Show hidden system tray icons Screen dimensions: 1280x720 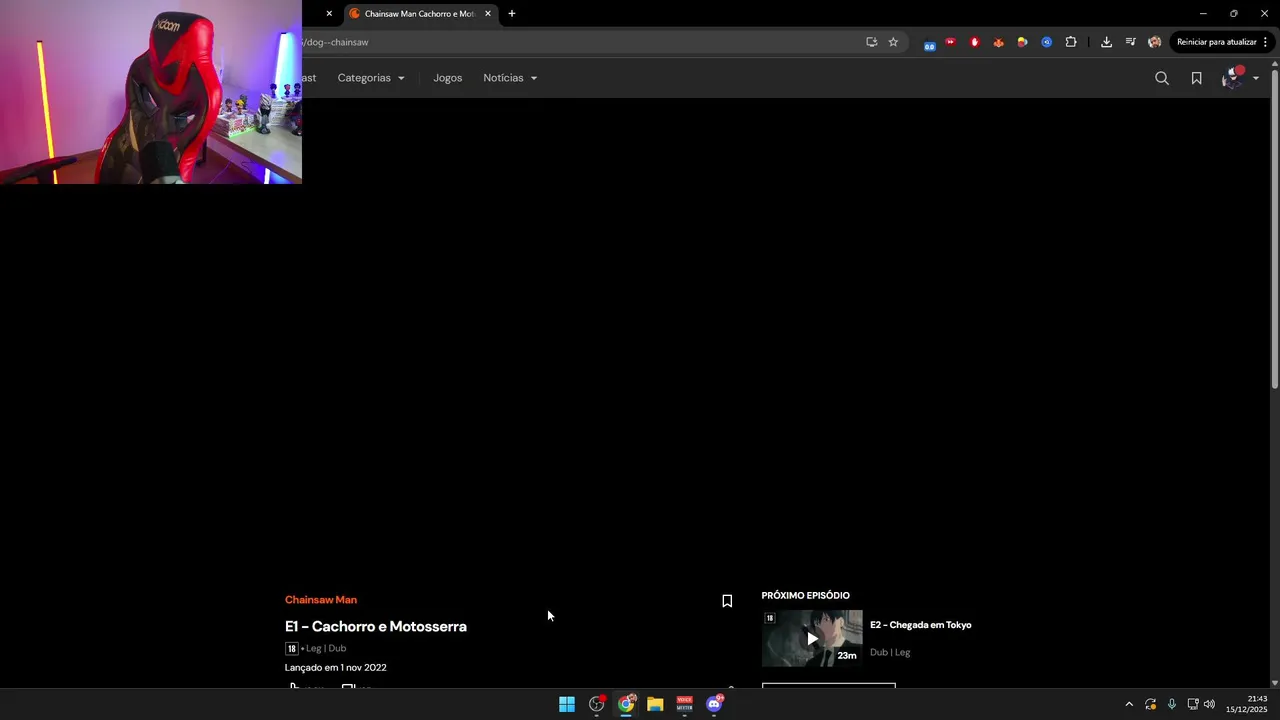click(1129, 704)
